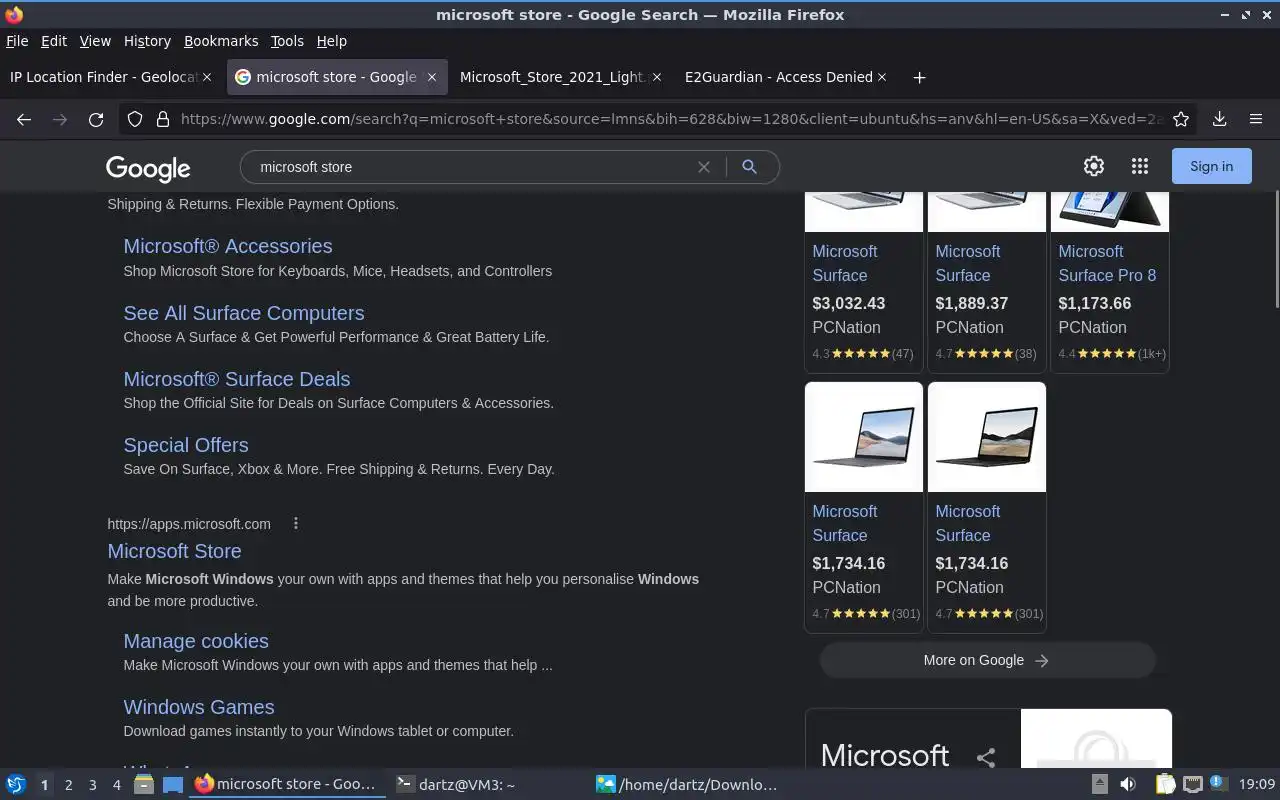
Task: Switch to workspace 4
Action: 116,785
